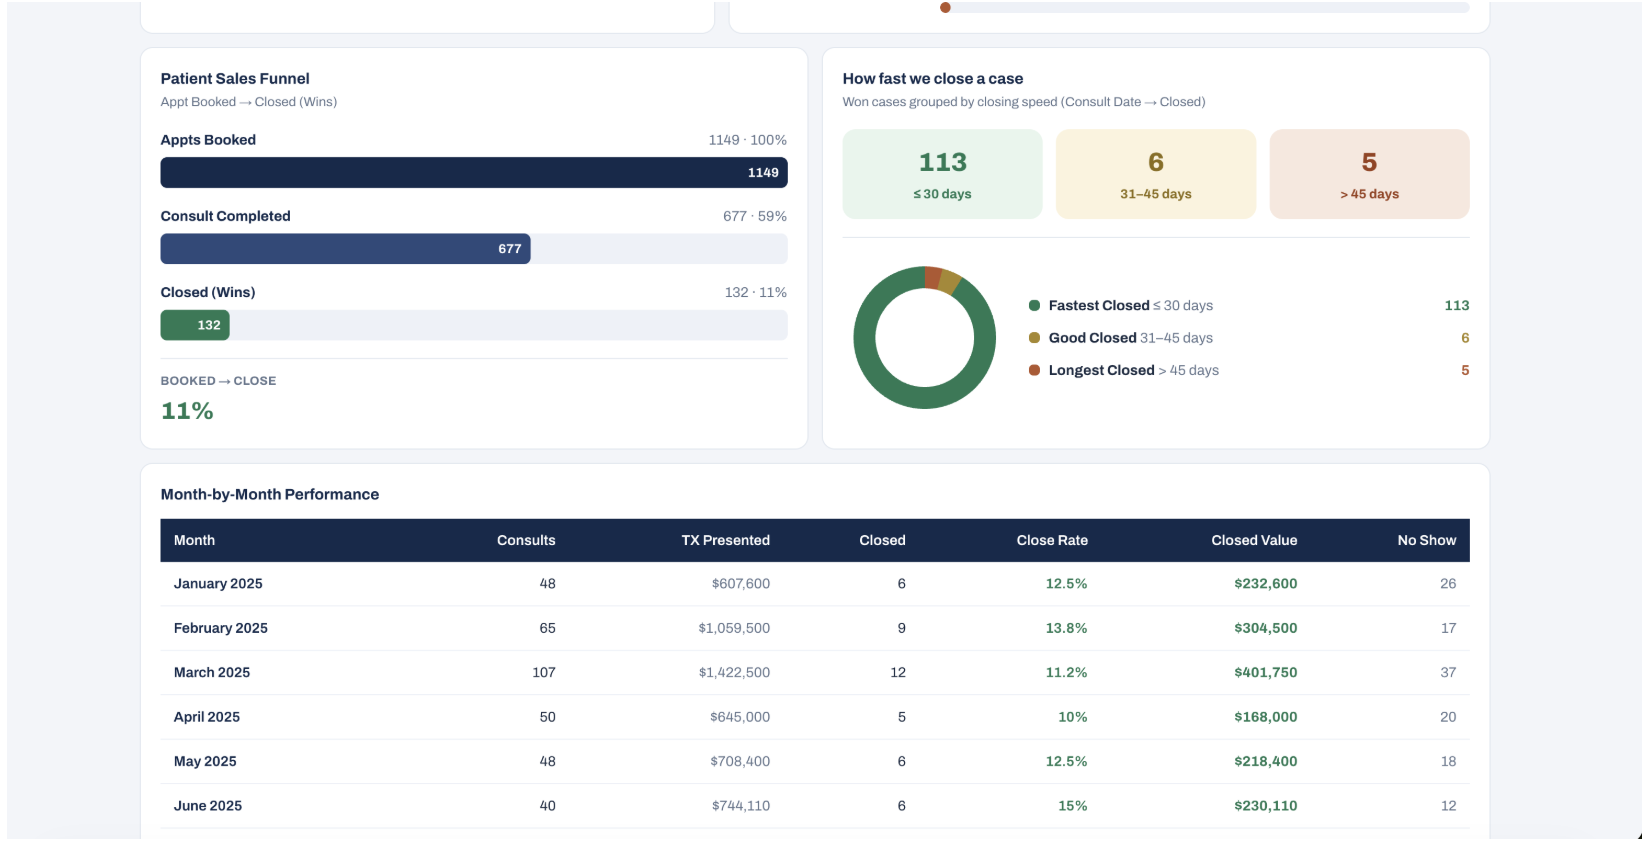Sort table by TX Presented column header
This screenshot has height=844, width=1642.
pos(726,540)
